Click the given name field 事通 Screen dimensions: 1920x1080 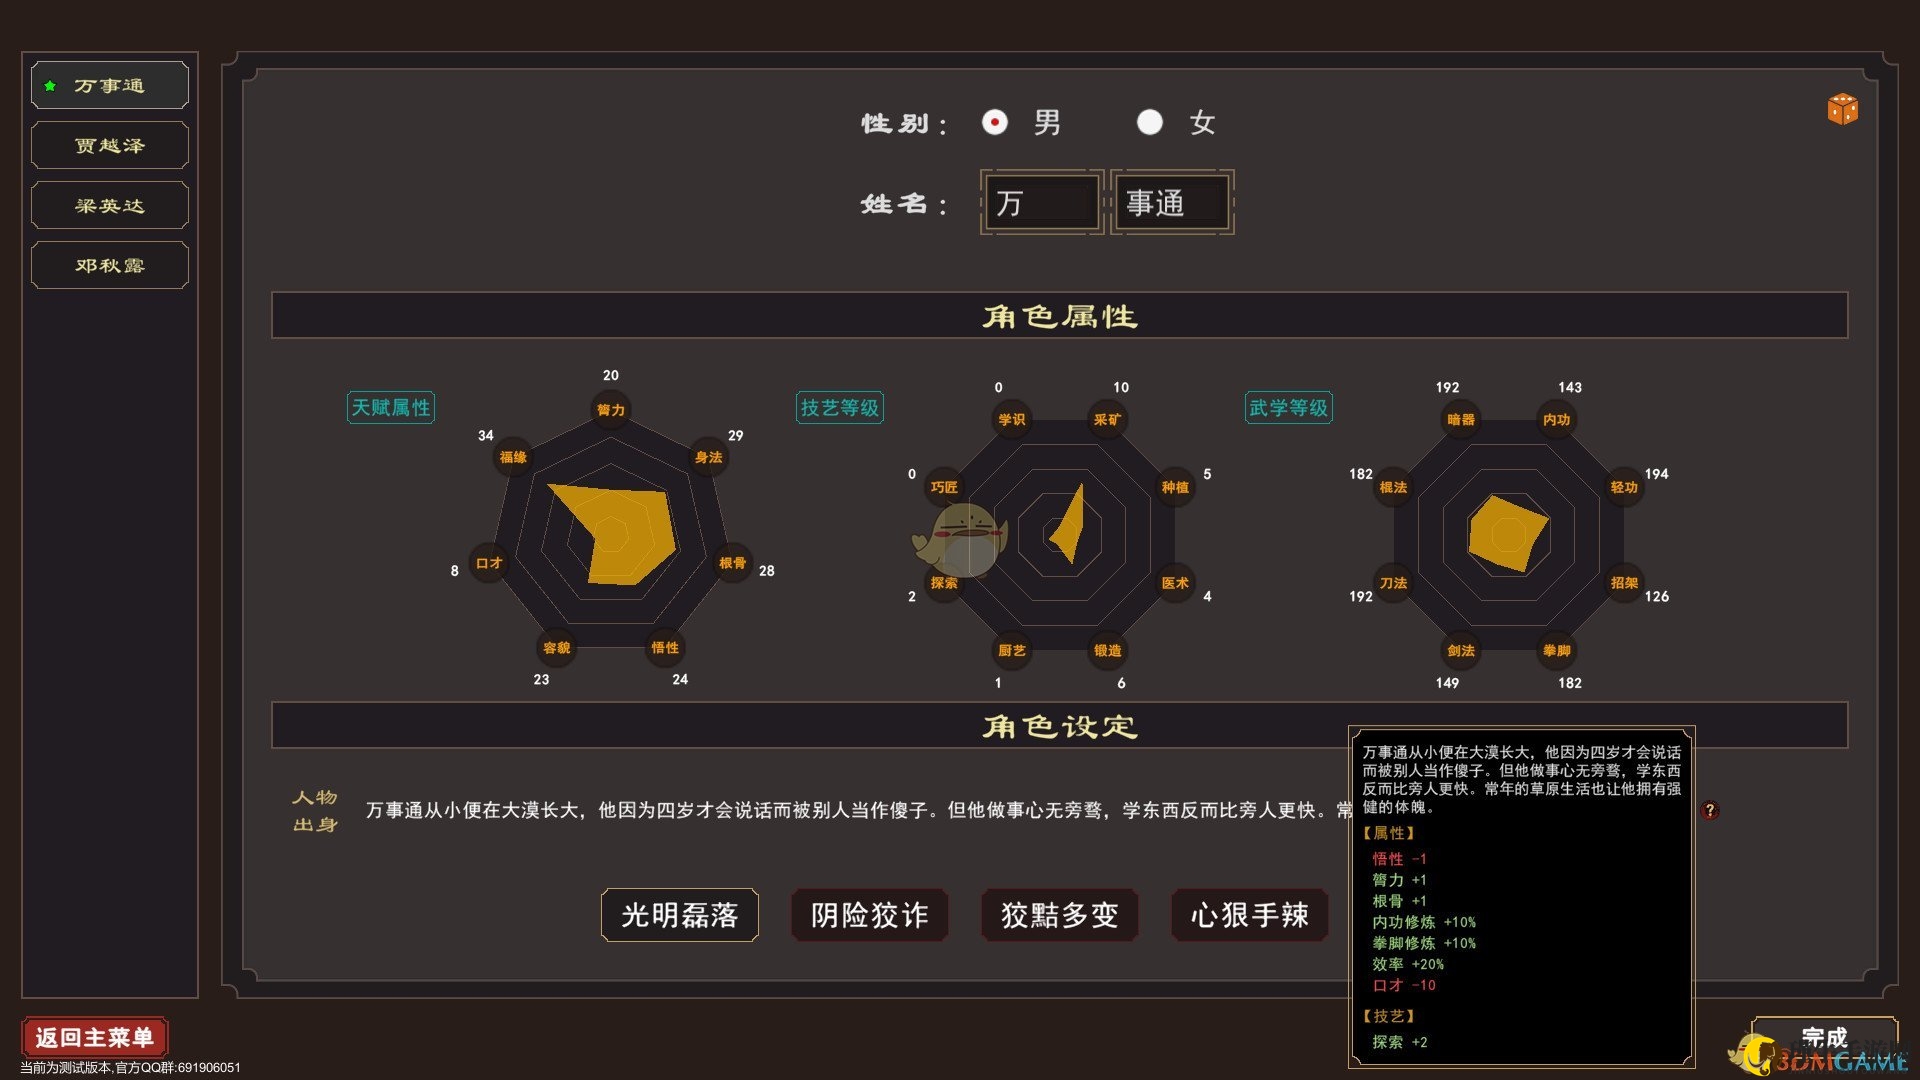(1172, 203)
